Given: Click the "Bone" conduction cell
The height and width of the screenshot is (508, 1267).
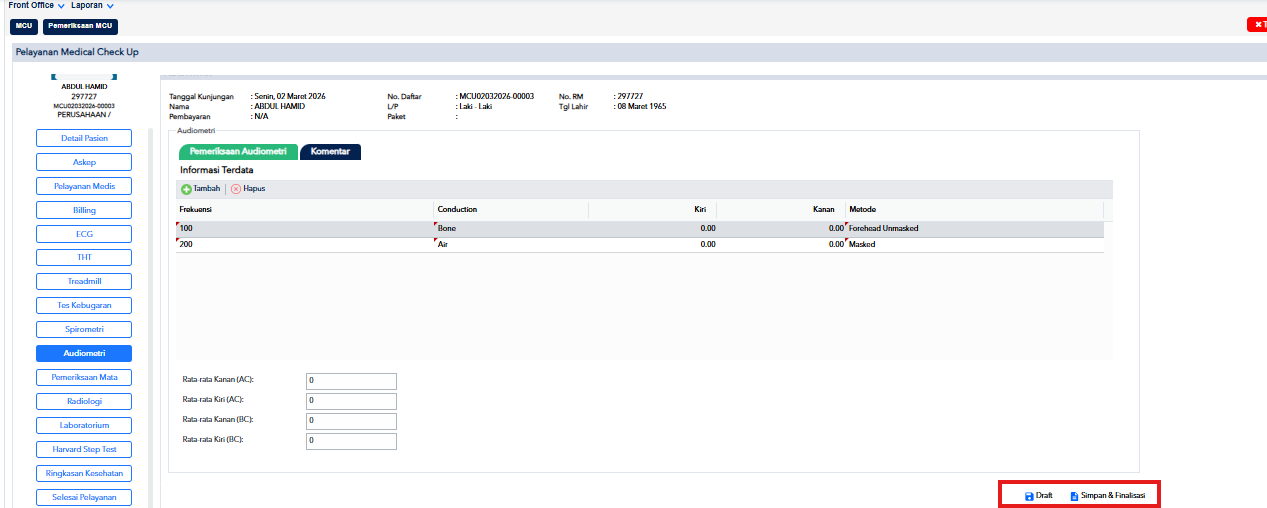Looking at the screenshot, I should [511, 228].
